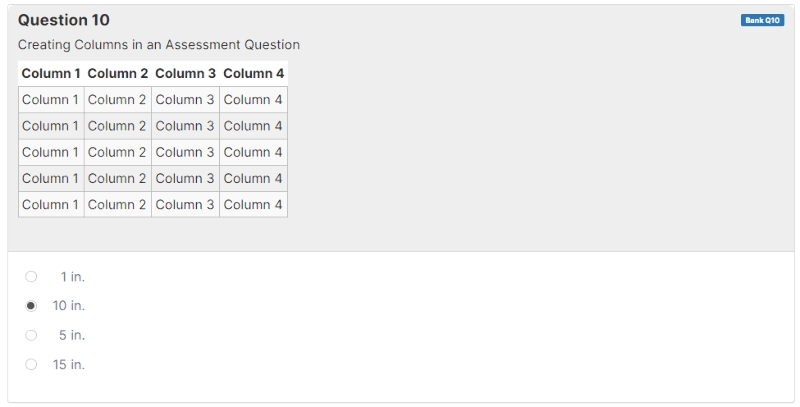Click the Column 2 table header
This screenshot has height=407, width=800.
[x=118, y=73]
